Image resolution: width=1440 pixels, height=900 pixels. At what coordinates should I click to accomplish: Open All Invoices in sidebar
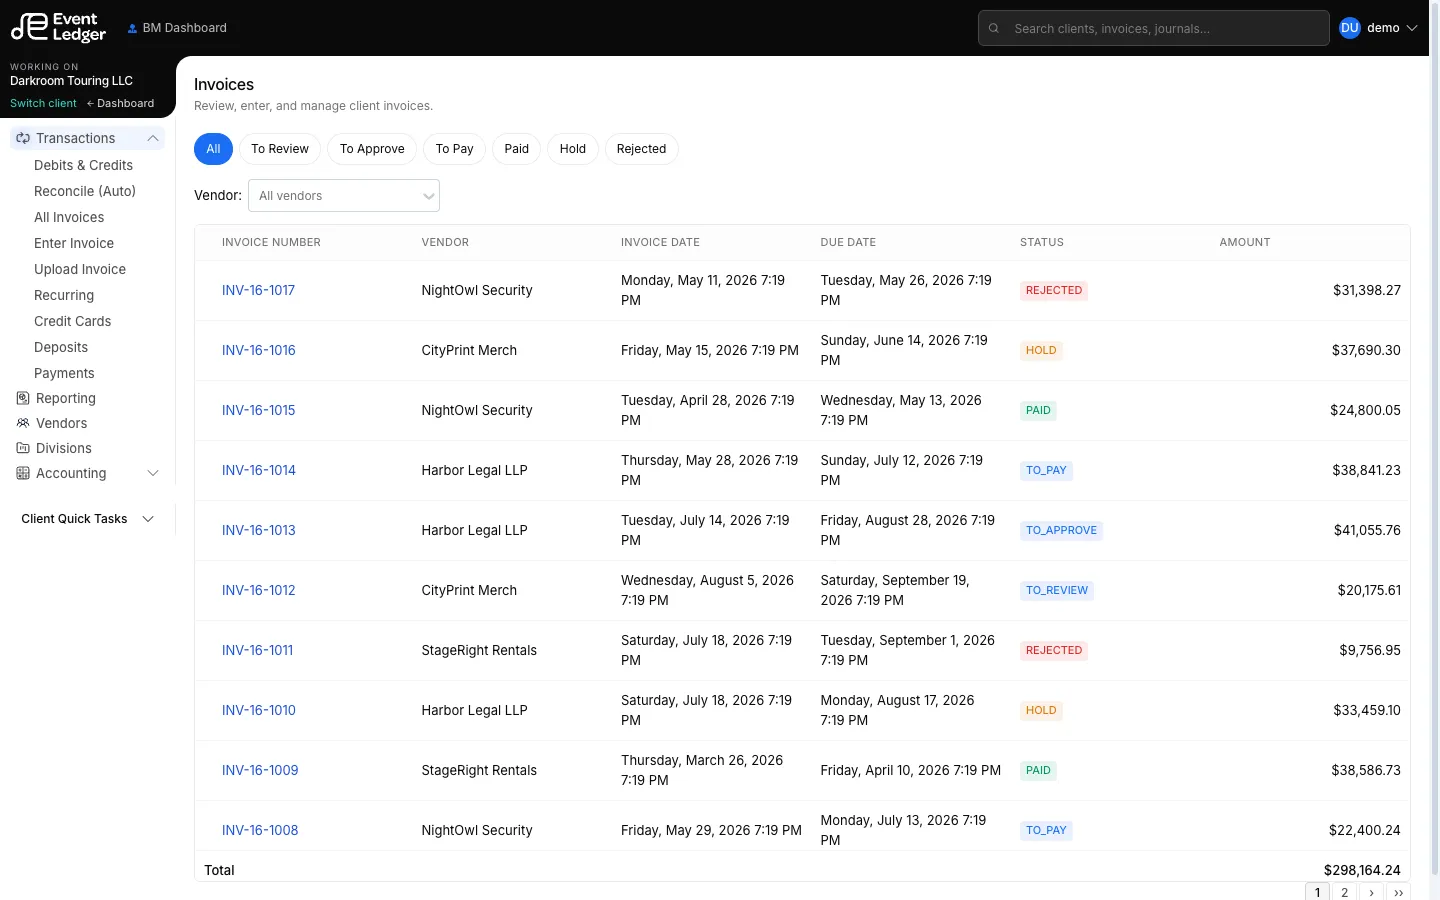[69, 217]
